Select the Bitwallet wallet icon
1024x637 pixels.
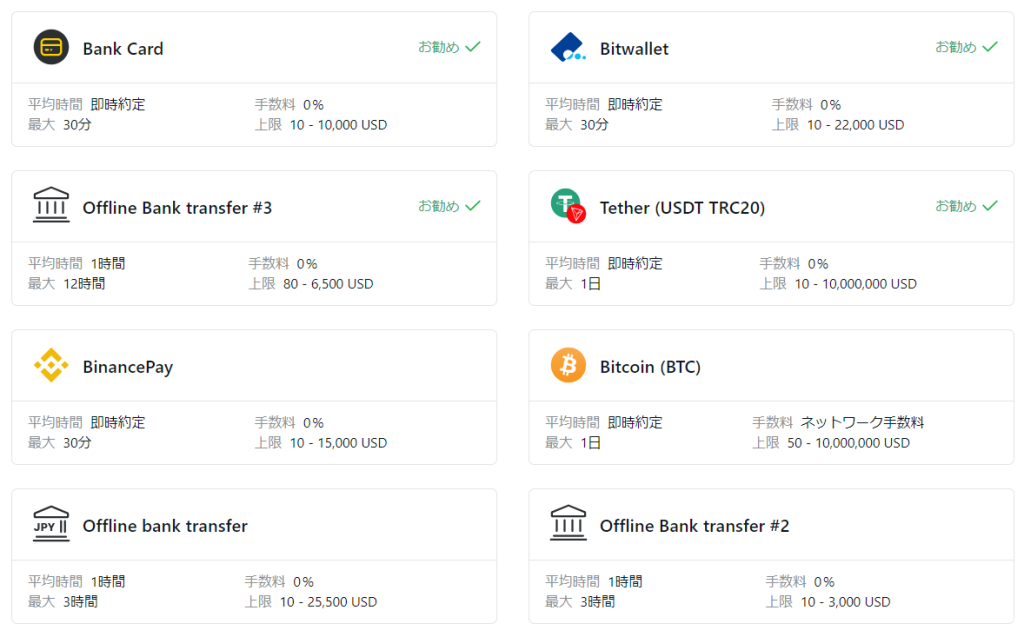click(569, 46)
